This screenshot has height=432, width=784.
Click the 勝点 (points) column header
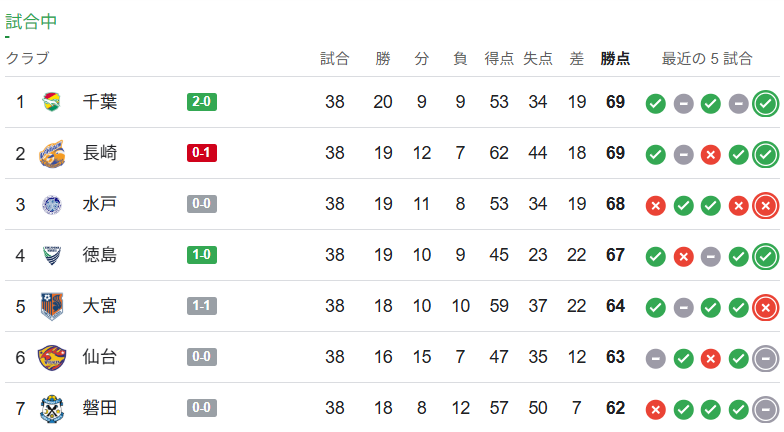click(x=615, y=59)
